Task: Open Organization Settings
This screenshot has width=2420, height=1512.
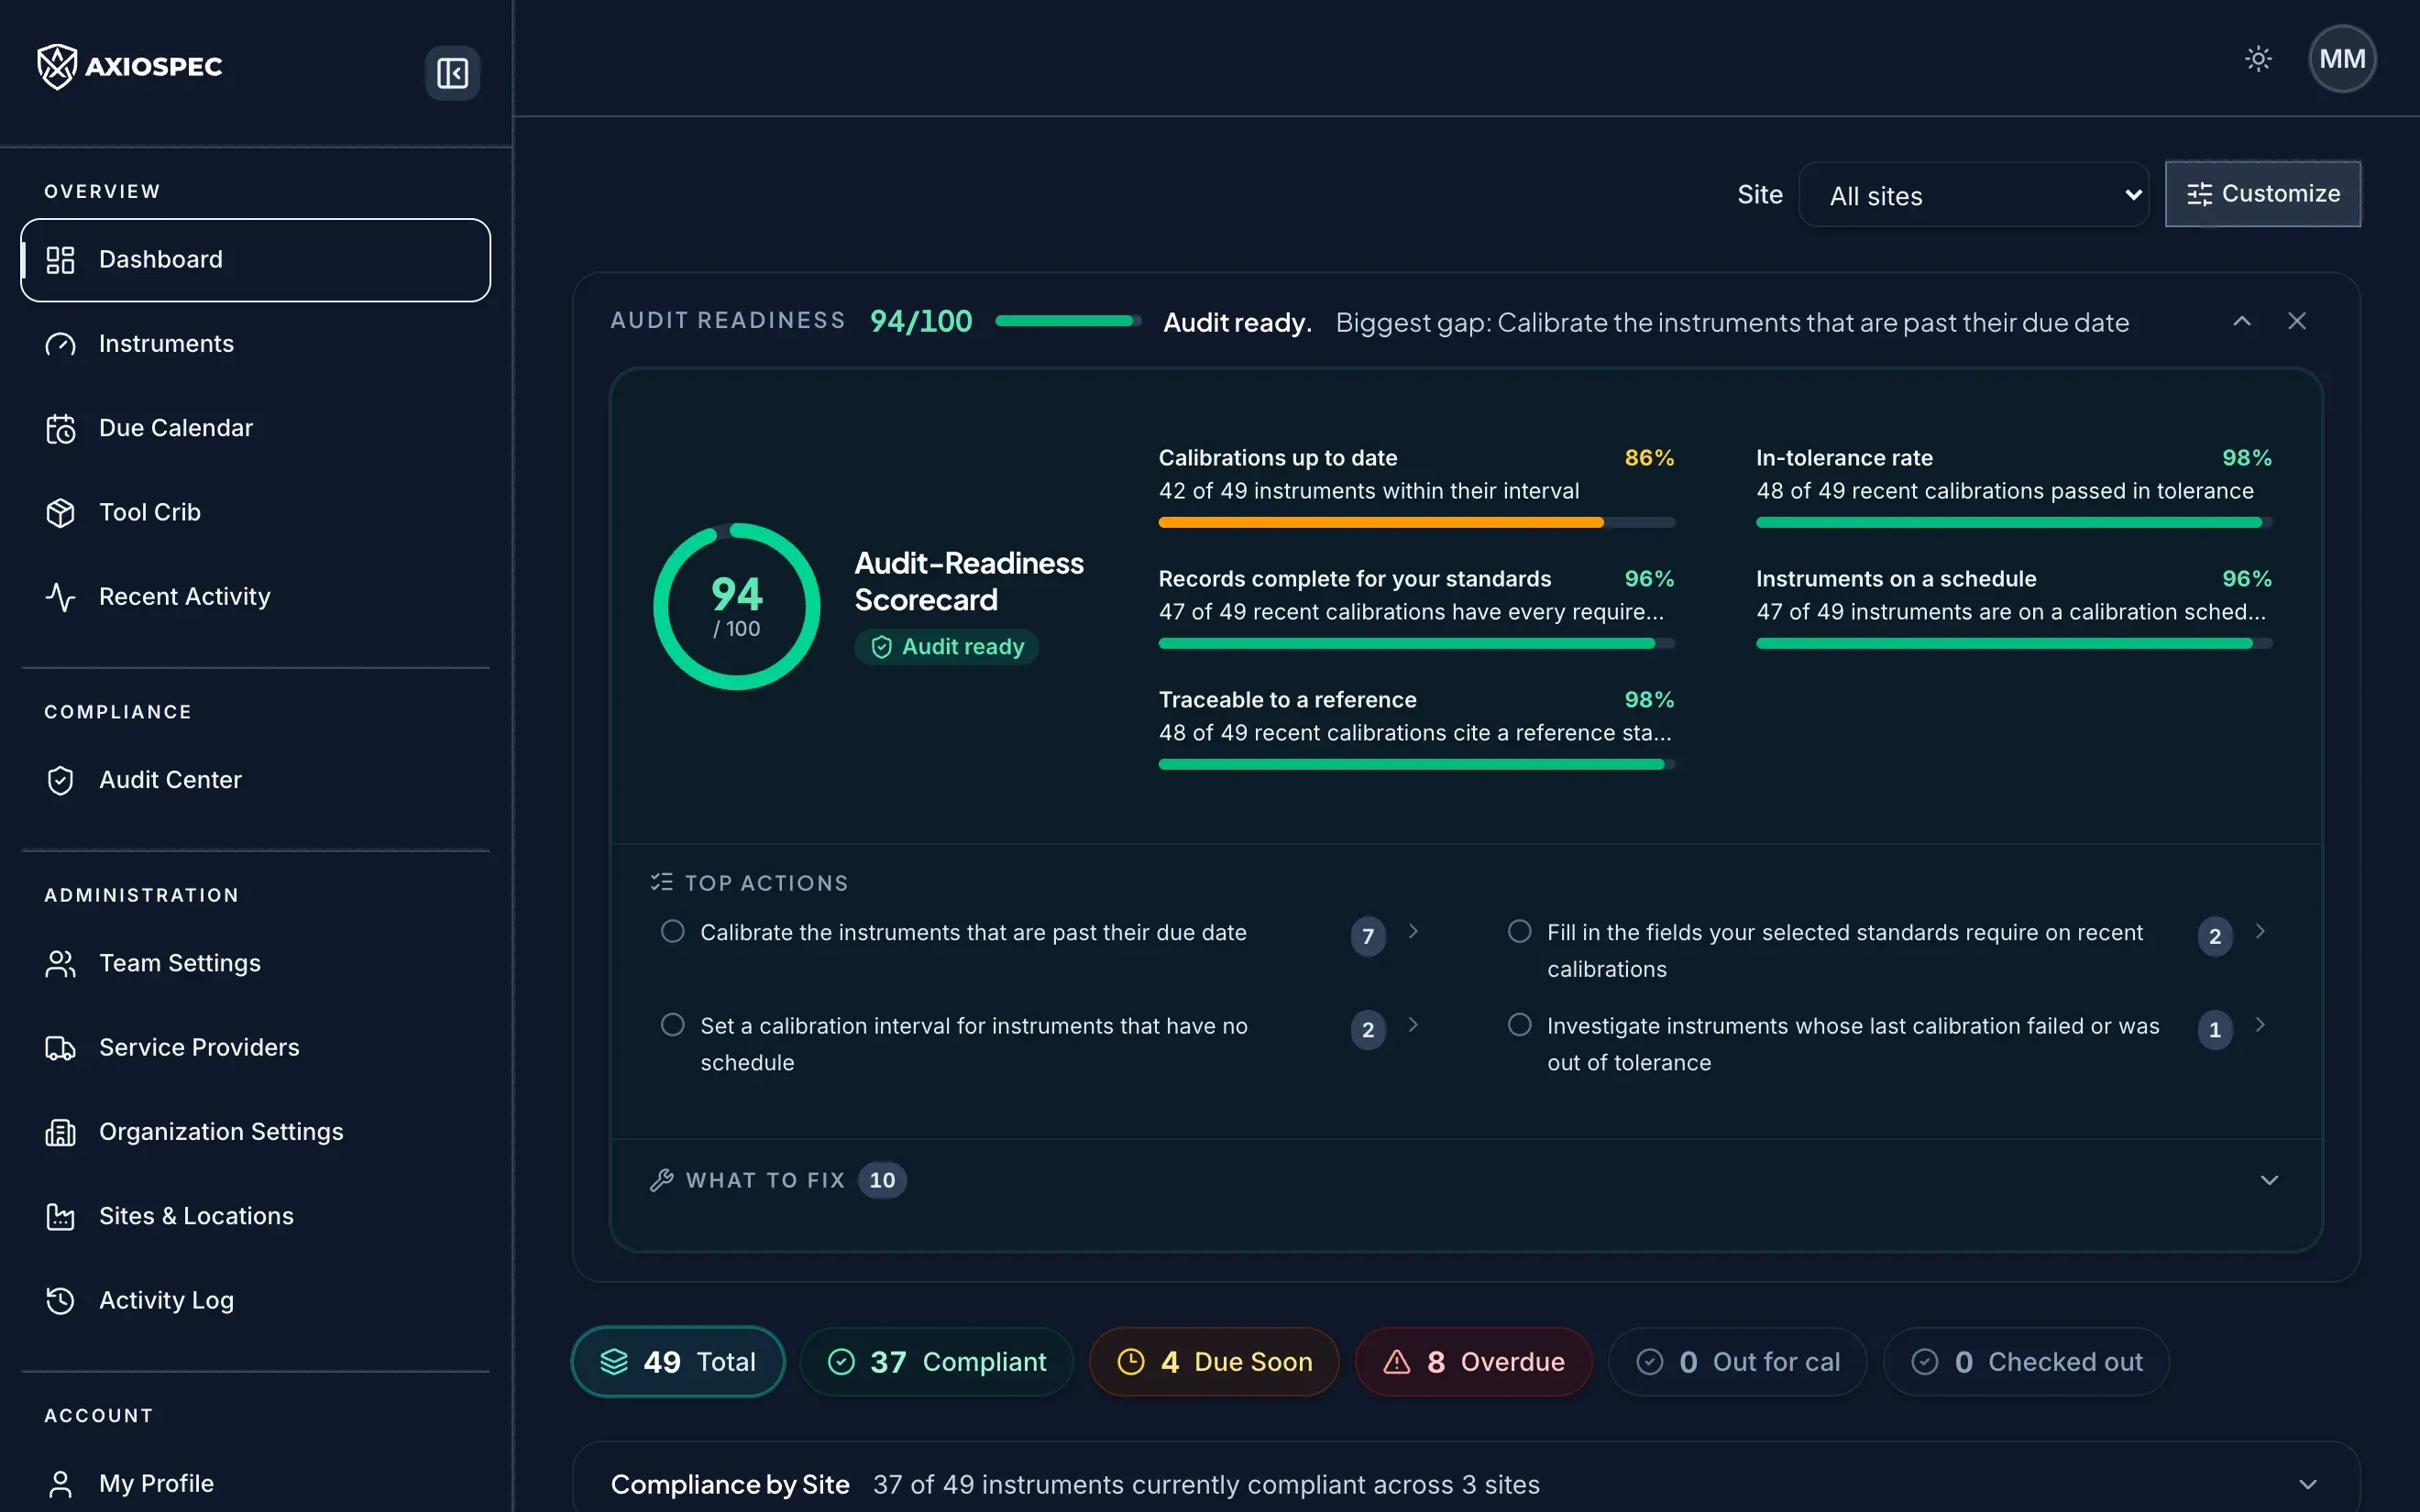Action: [x=255, y=1132]
